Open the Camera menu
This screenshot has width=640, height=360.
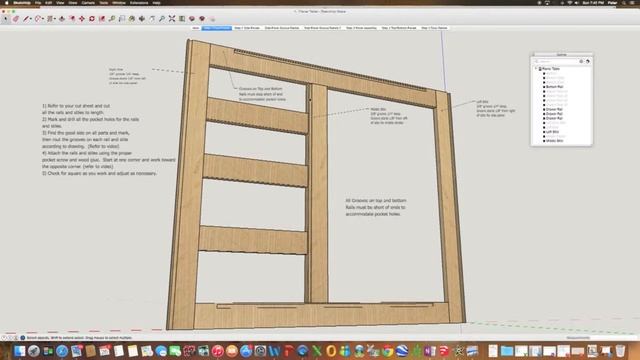(88, 3)
